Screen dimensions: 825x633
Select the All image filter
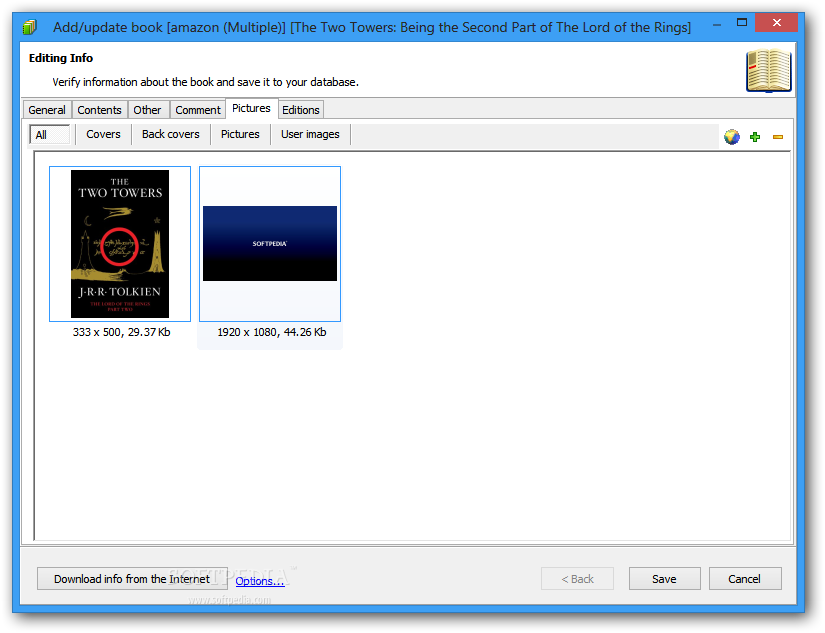49,135
